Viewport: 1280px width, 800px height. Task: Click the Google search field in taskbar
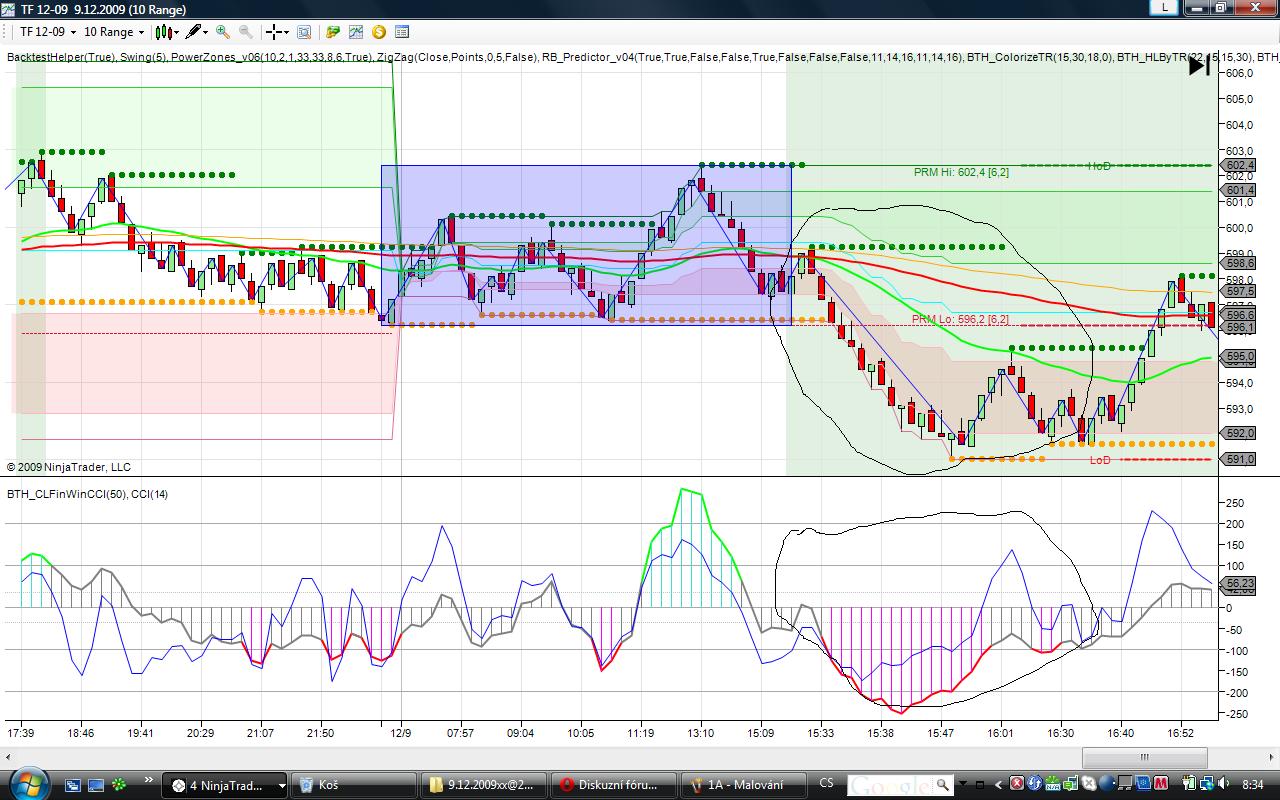coord(890,785)
